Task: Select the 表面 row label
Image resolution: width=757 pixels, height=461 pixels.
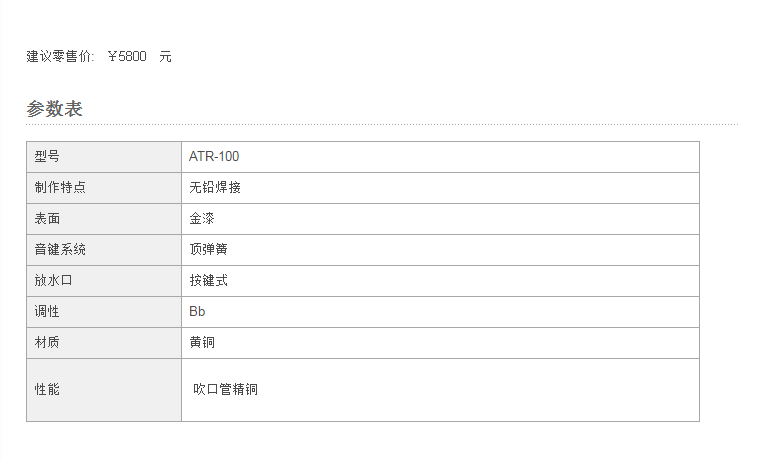Action: click(104, 219)
